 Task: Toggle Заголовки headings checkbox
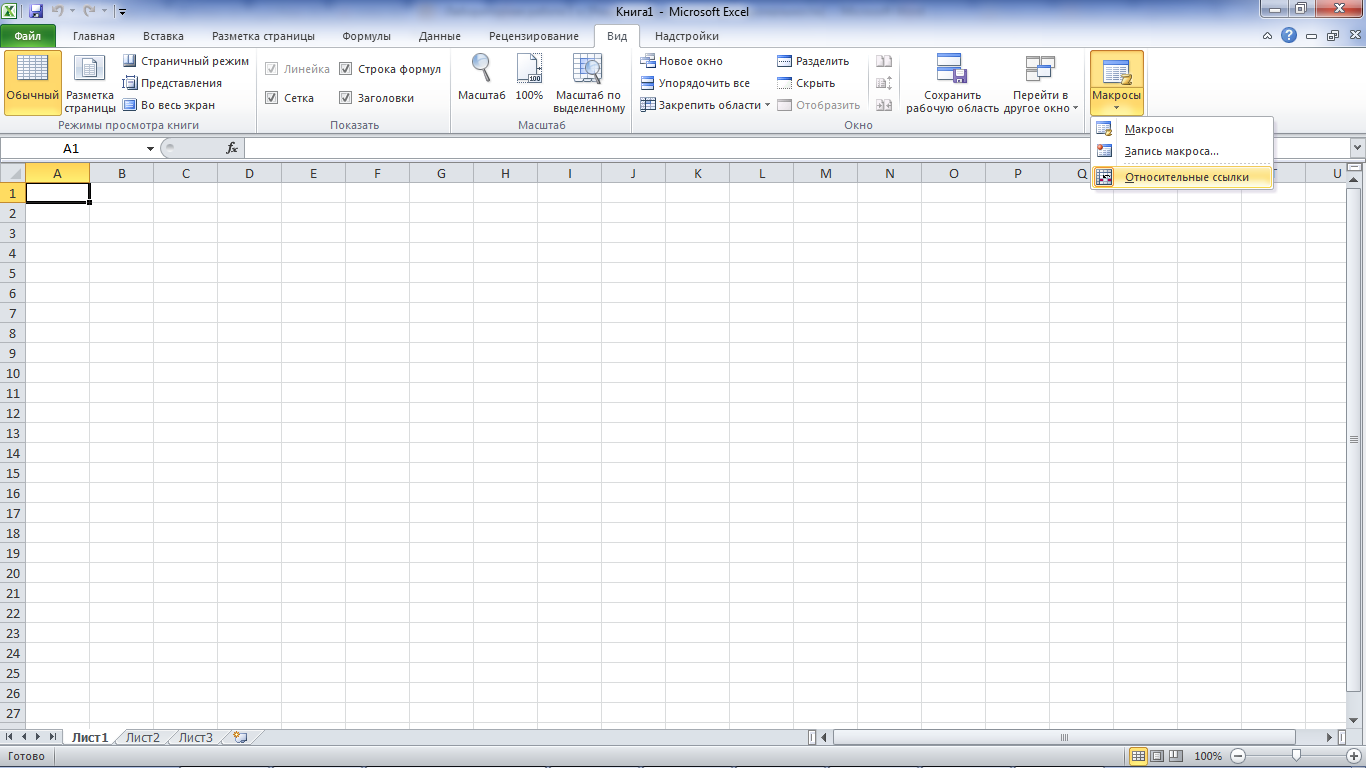[345, 98]
